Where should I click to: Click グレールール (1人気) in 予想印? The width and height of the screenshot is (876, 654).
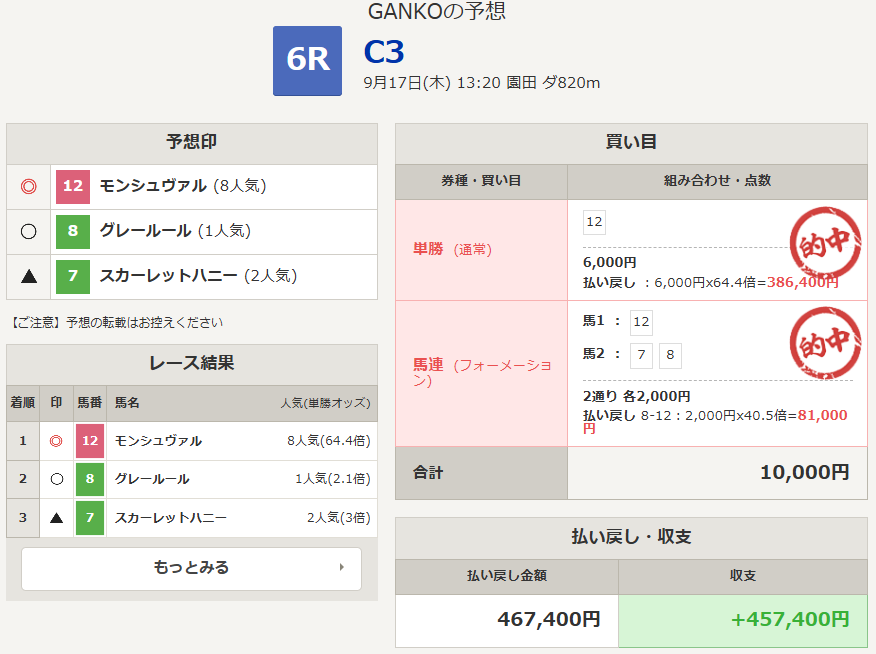click(175, 231)
